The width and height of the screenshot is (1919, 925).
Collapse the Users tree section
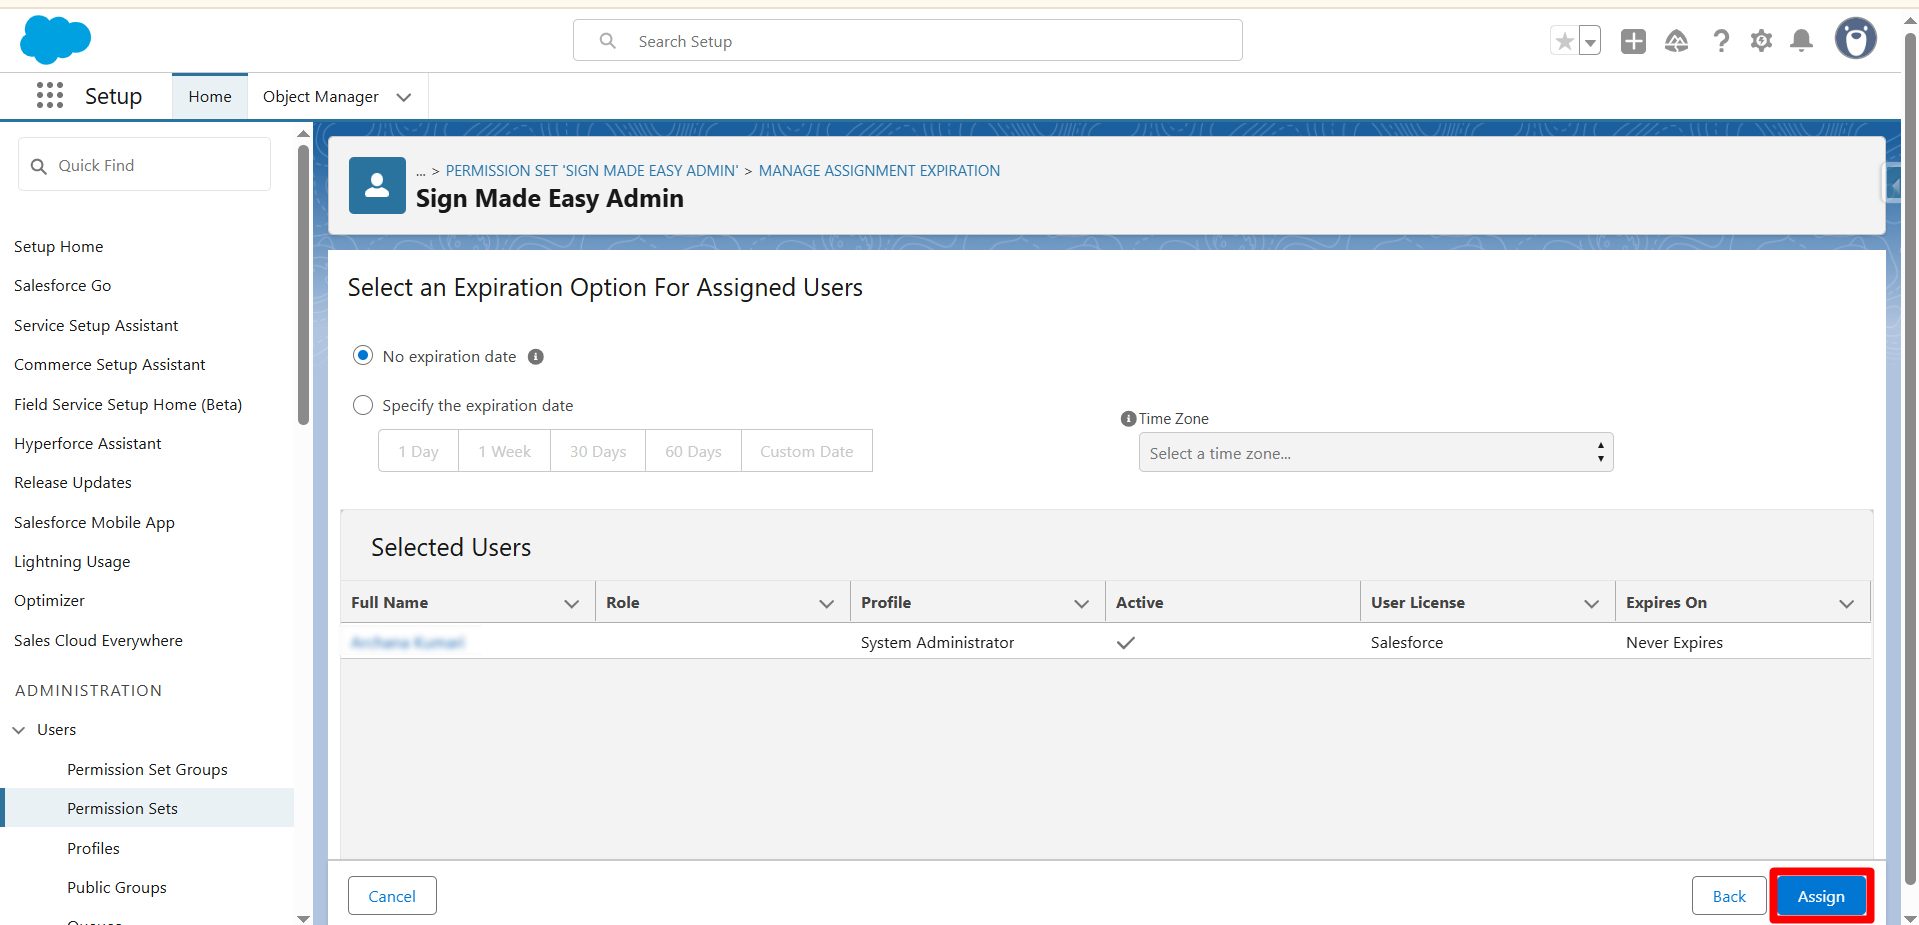[x=19, y=730]
